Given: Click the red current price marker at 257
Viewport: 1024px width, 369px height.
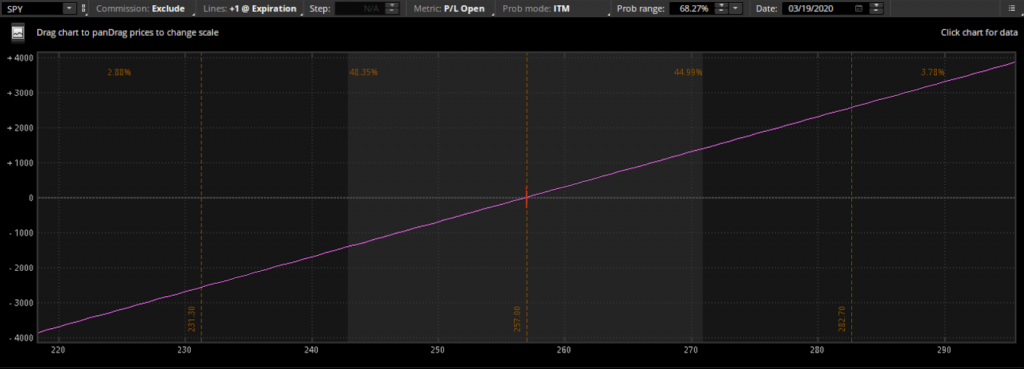Looking at the screenshot, I should (x=526, y=197).
